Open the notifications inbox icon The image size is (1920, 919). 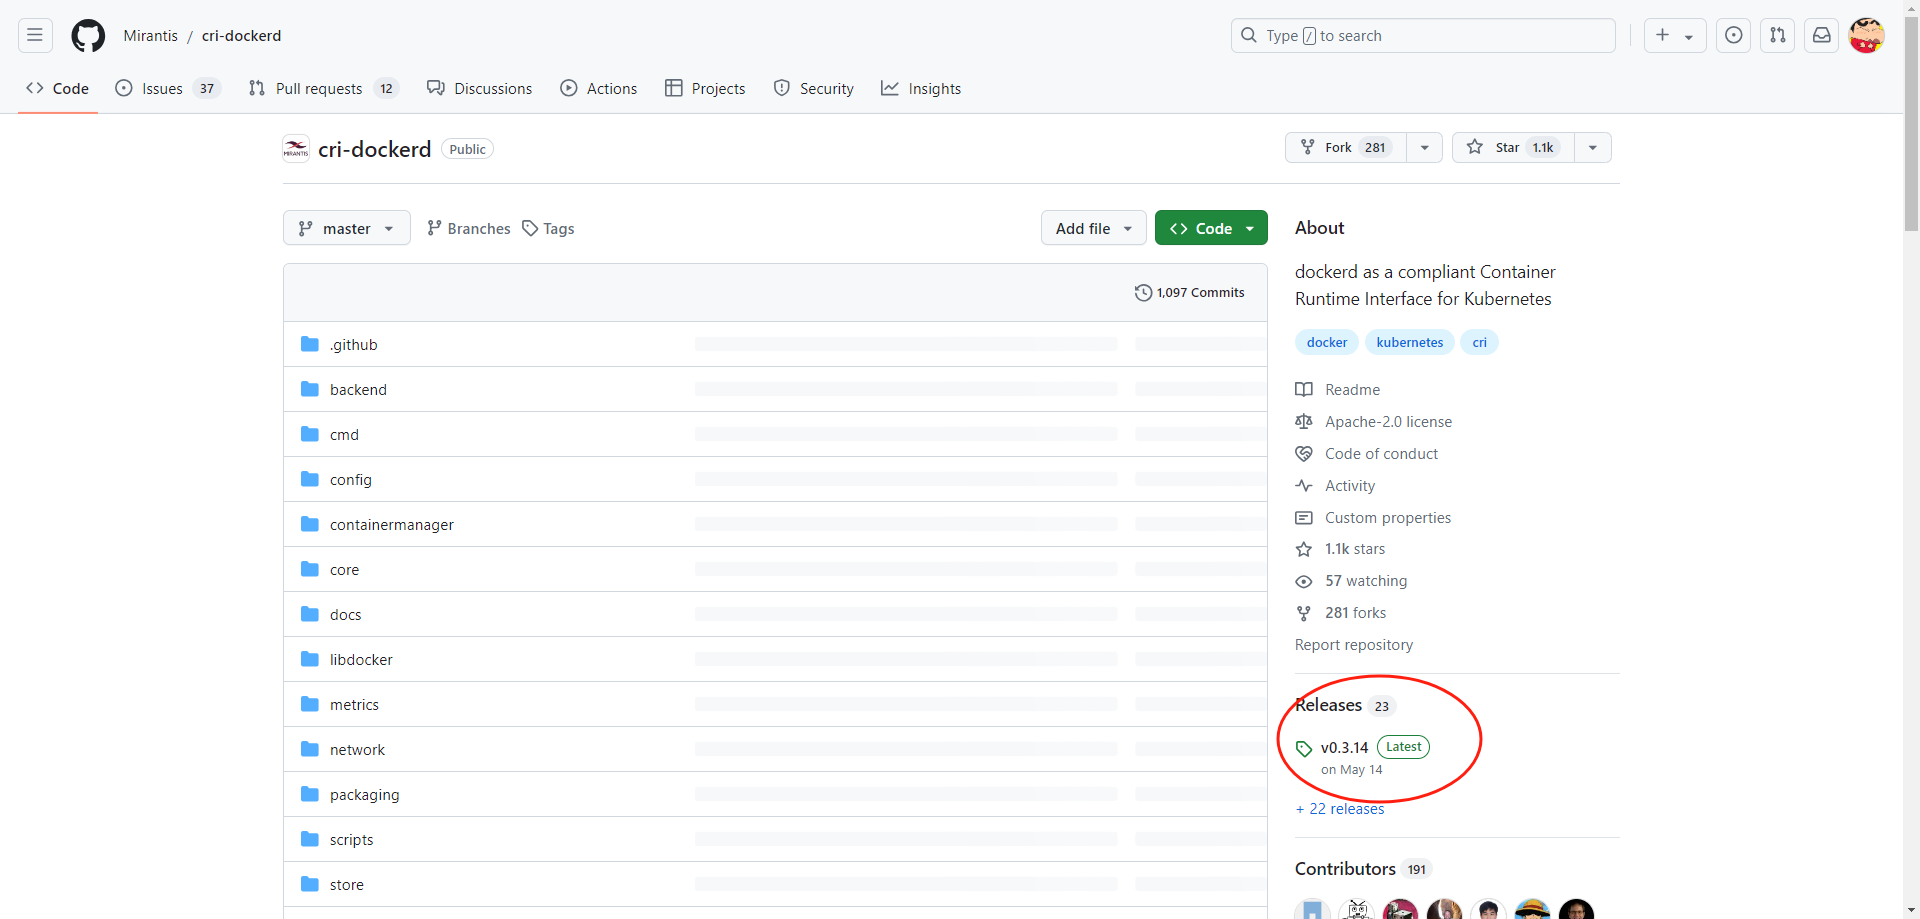pyautogui.click(x=1821, y=36)
